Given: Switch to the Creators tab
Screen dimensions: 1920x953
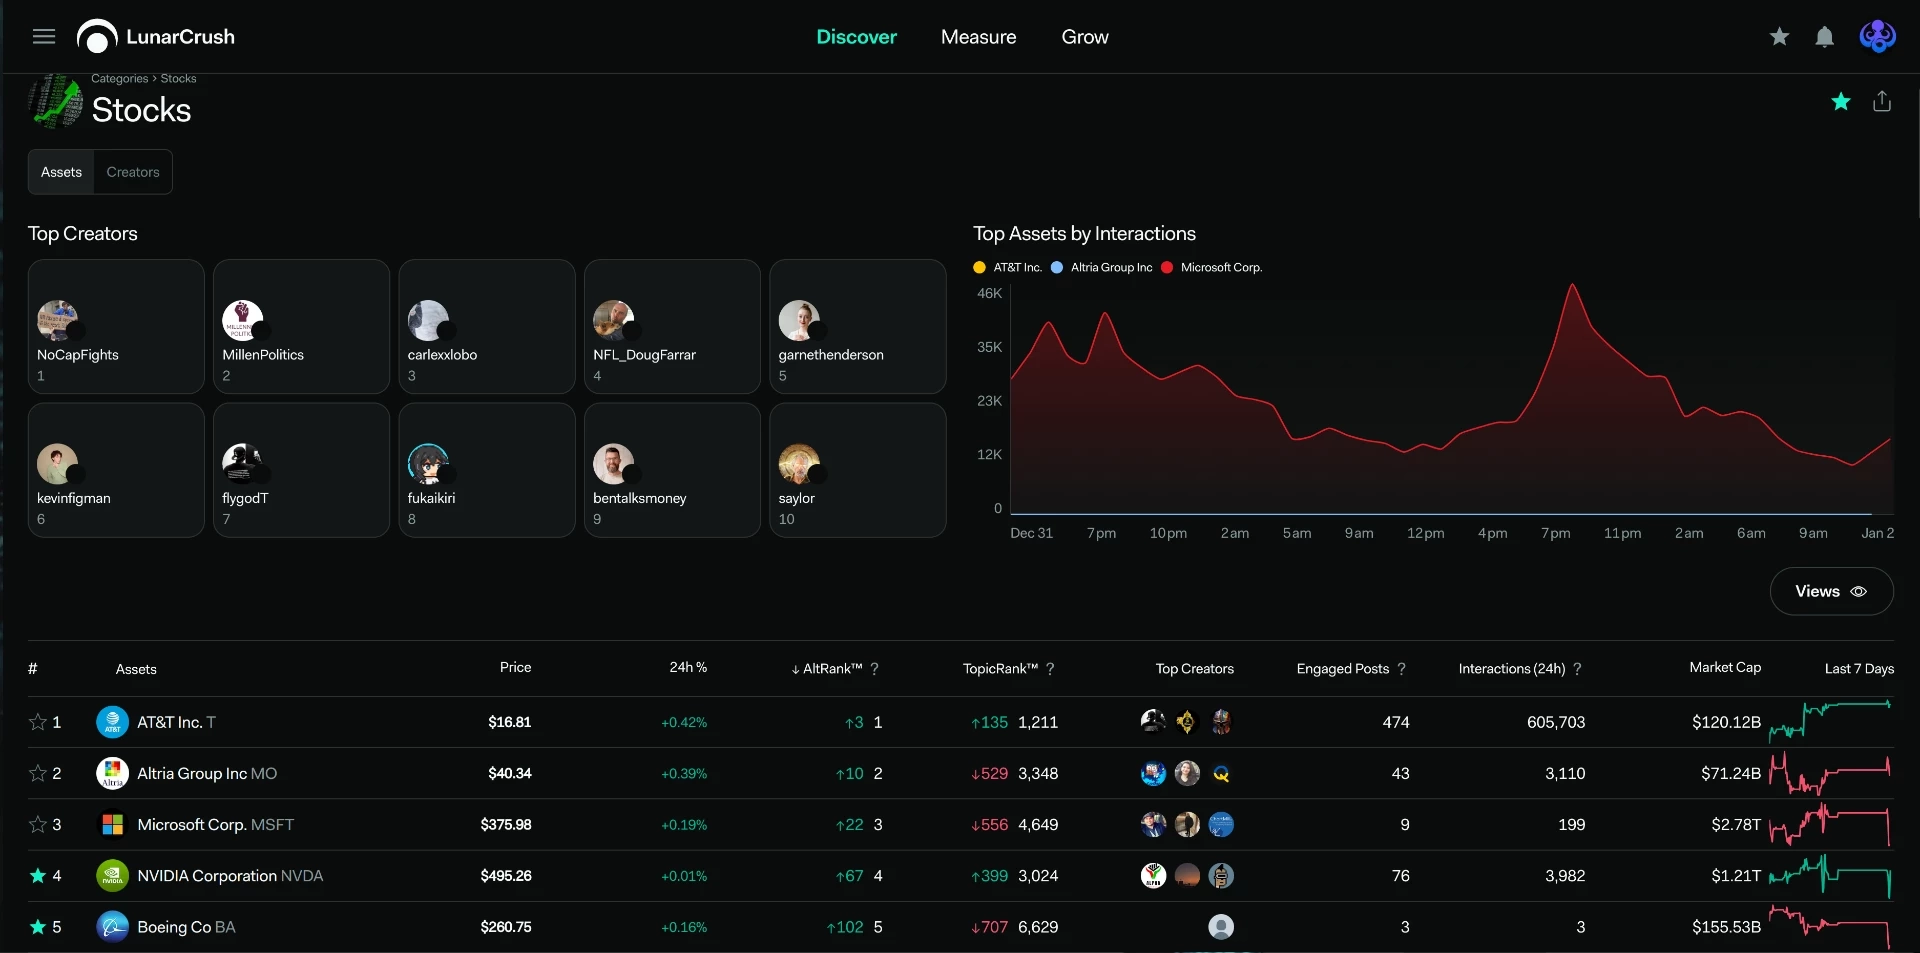Looking at the screenshot, I should coord(133,172).
